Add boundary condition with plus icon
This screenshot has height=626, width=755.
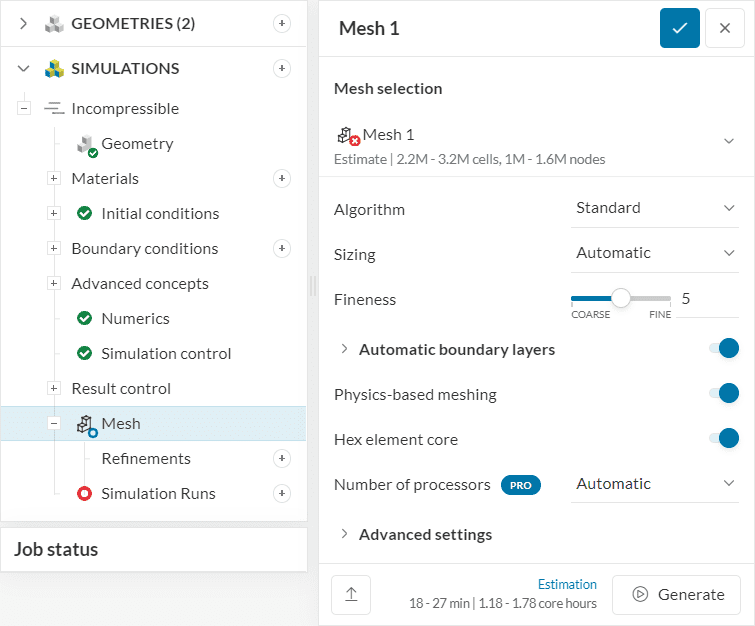pyautogui.click(x=282, y=248)
